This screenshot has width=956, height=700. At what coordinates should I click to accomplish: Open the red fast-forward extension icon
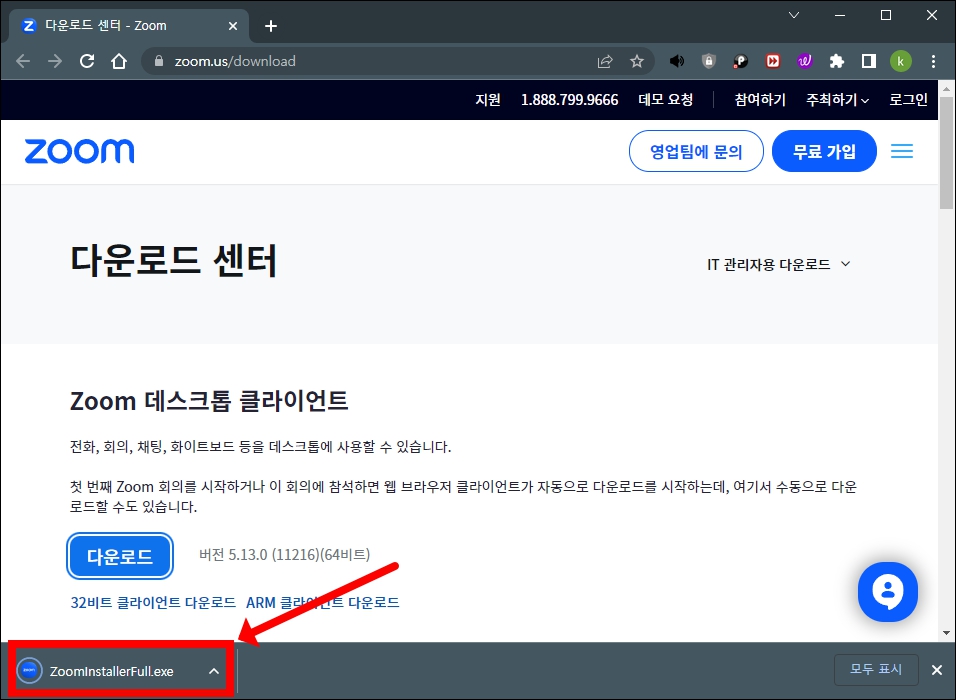[x=772, y=61]
